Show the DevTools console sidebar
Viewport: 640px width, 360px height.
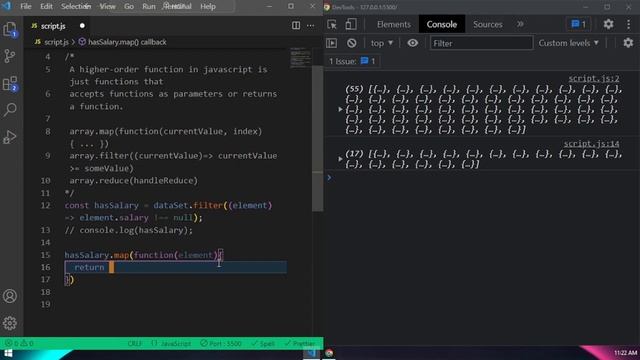pyautogui.click(x=332, y=43)
